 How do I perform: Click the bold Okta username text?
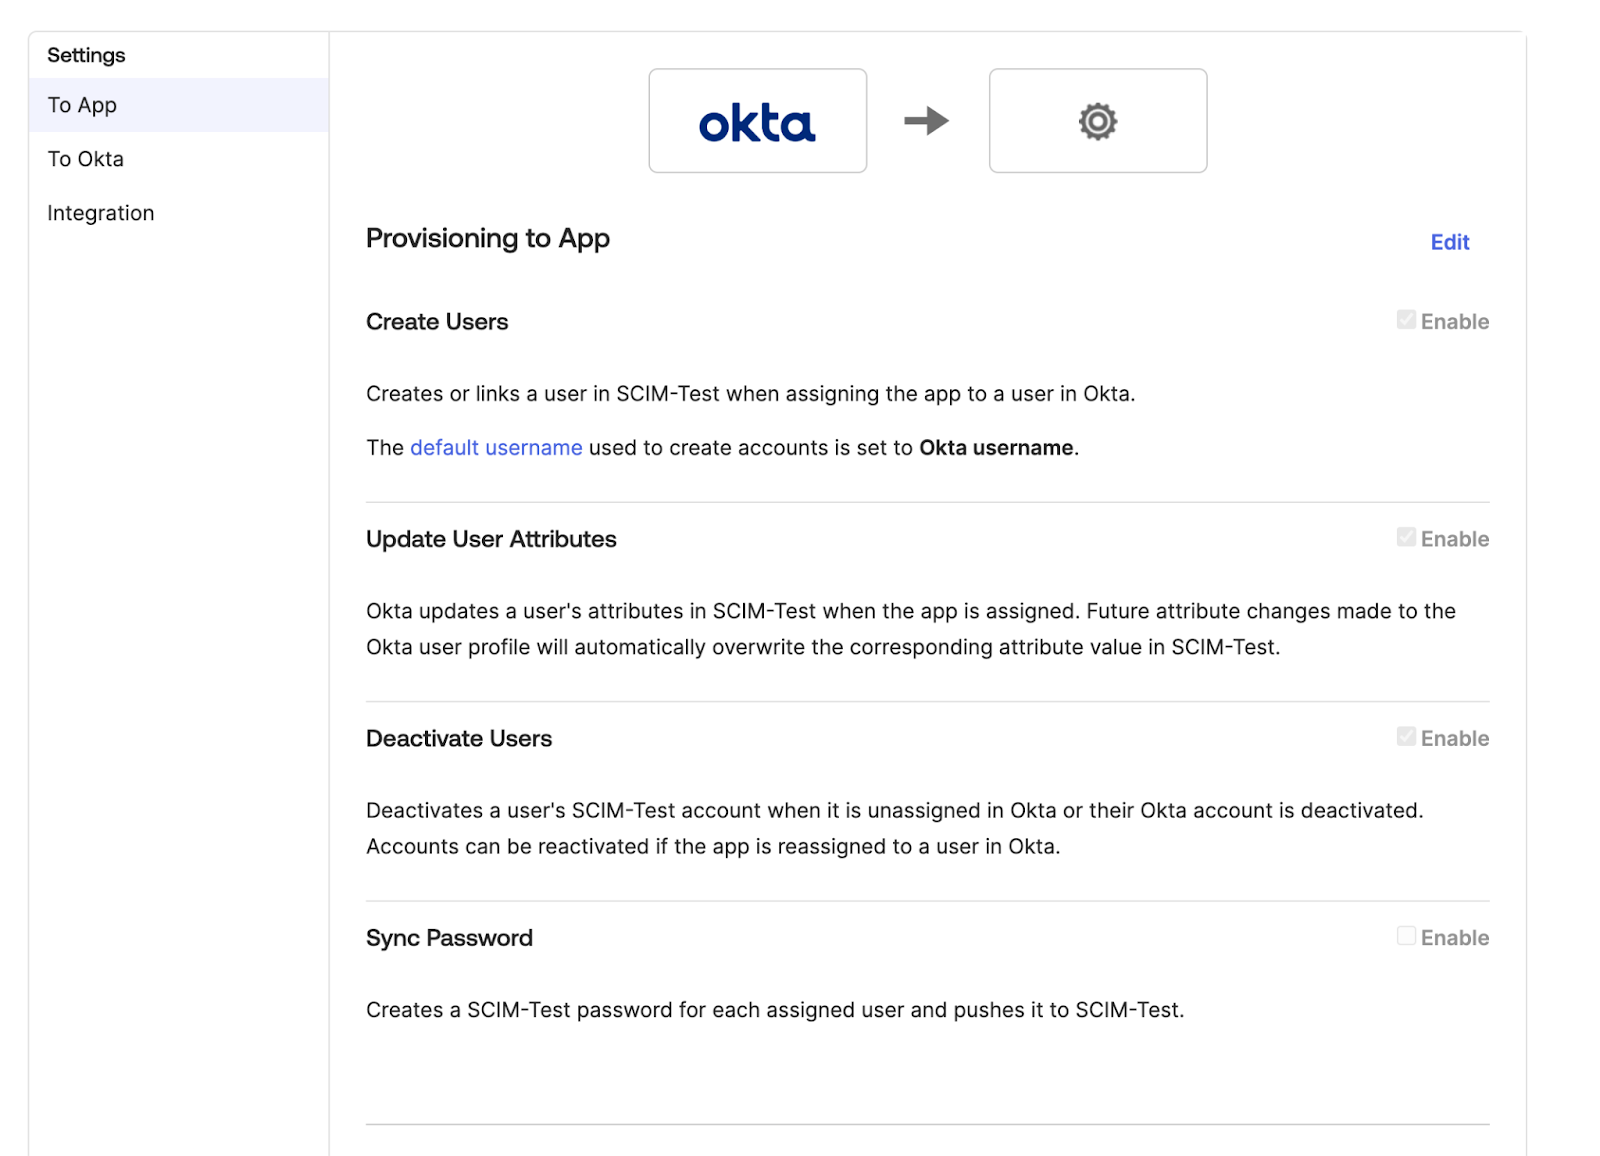pos(995,447)
